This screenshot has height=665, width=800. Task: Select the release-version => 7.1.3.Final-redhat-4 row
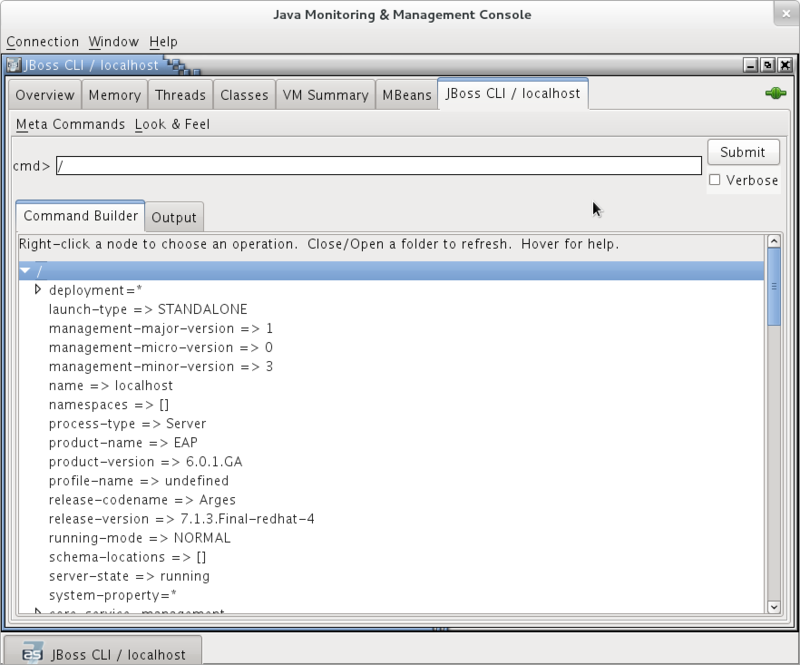182,519
